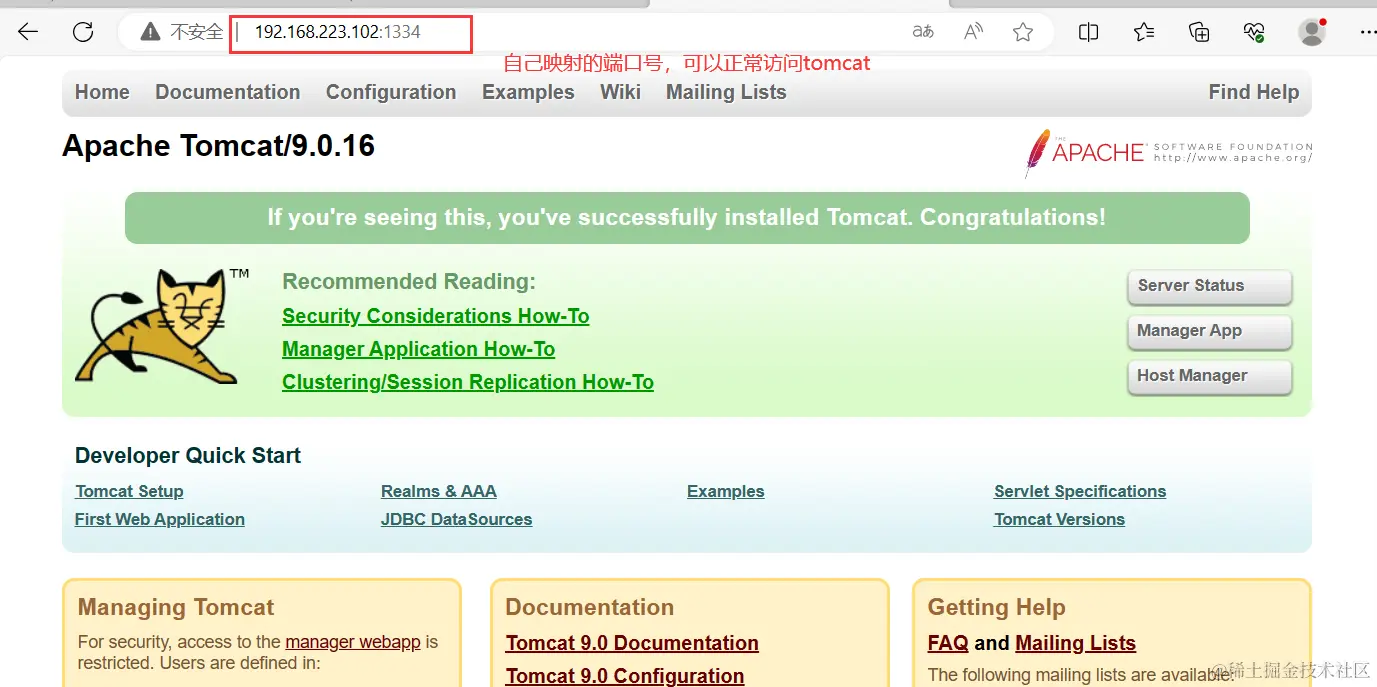Open the Examples navigation item
Viewport: 1377px width, 687px height.
pos(528,92)
